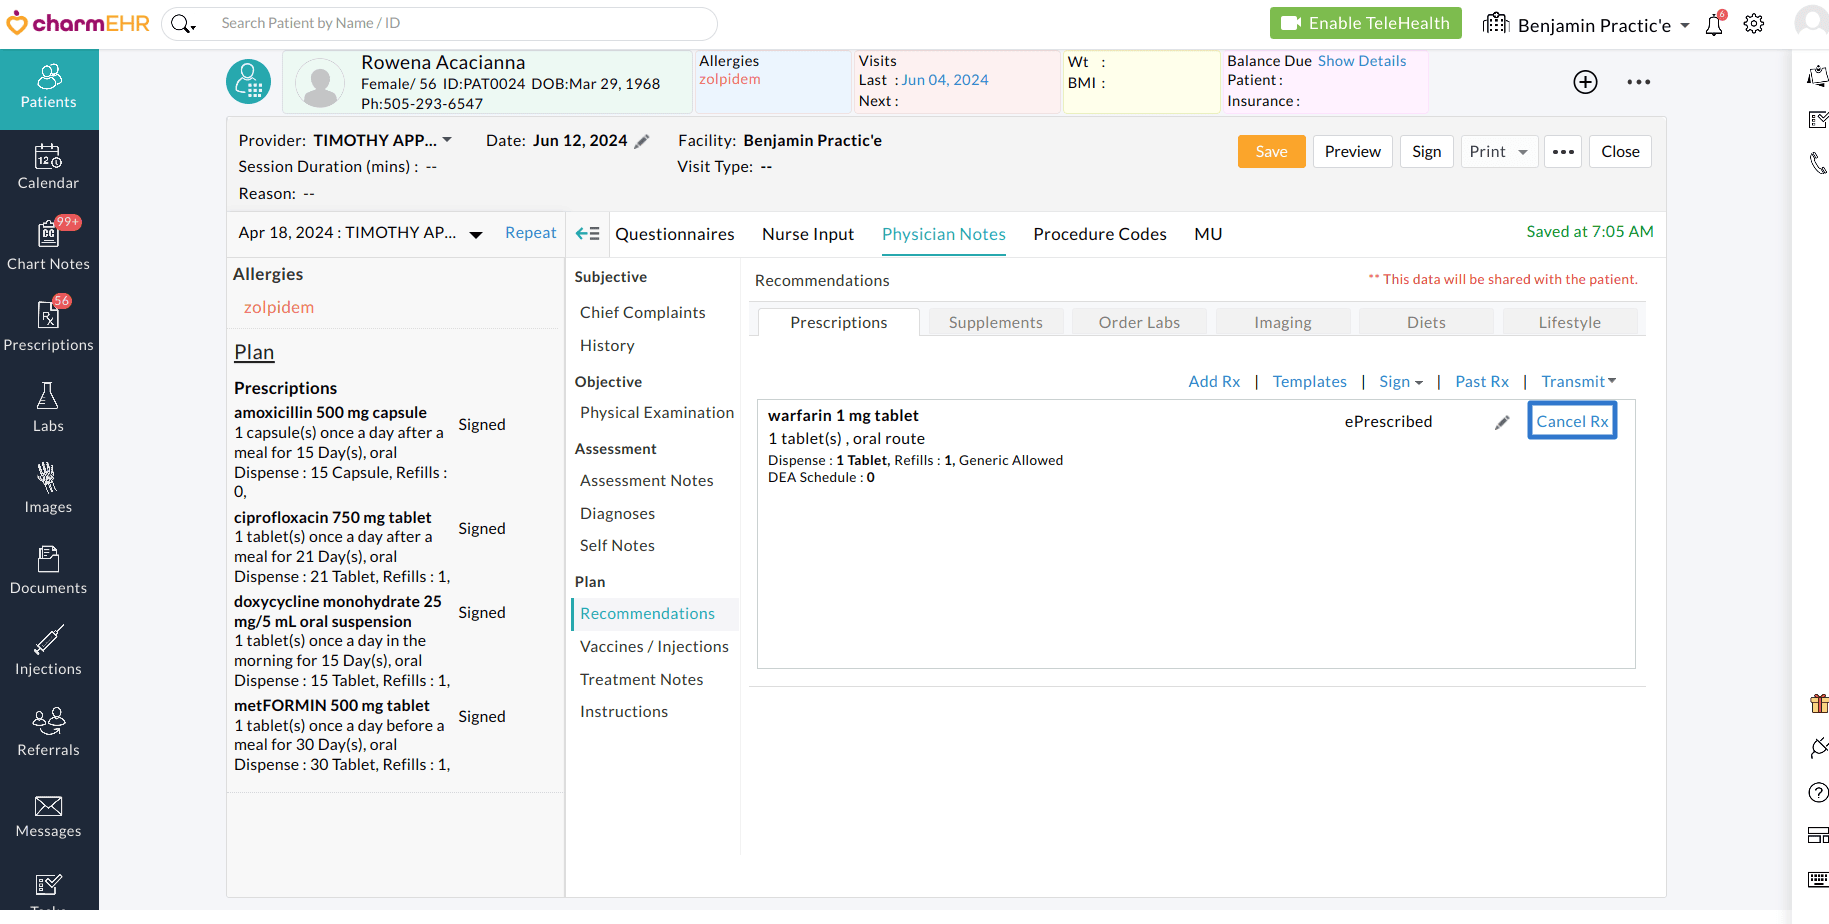Open the Injections sidebar icon
Image resolution: width=1829 pixels, height=924 pixels.
[48, 651]
